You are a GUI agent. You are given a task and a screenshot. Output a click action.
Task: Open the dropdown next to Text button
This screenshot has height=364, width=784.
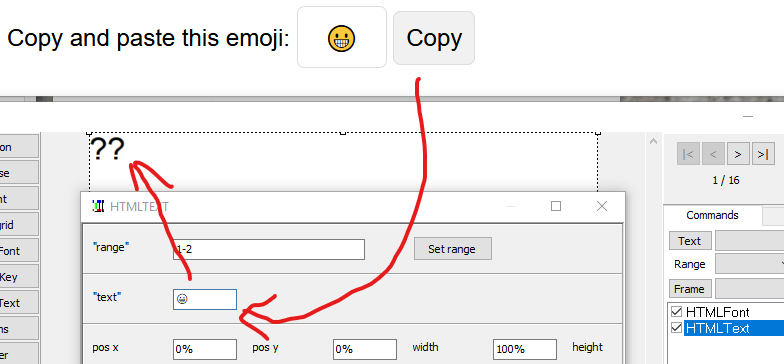tap(750, 241)
